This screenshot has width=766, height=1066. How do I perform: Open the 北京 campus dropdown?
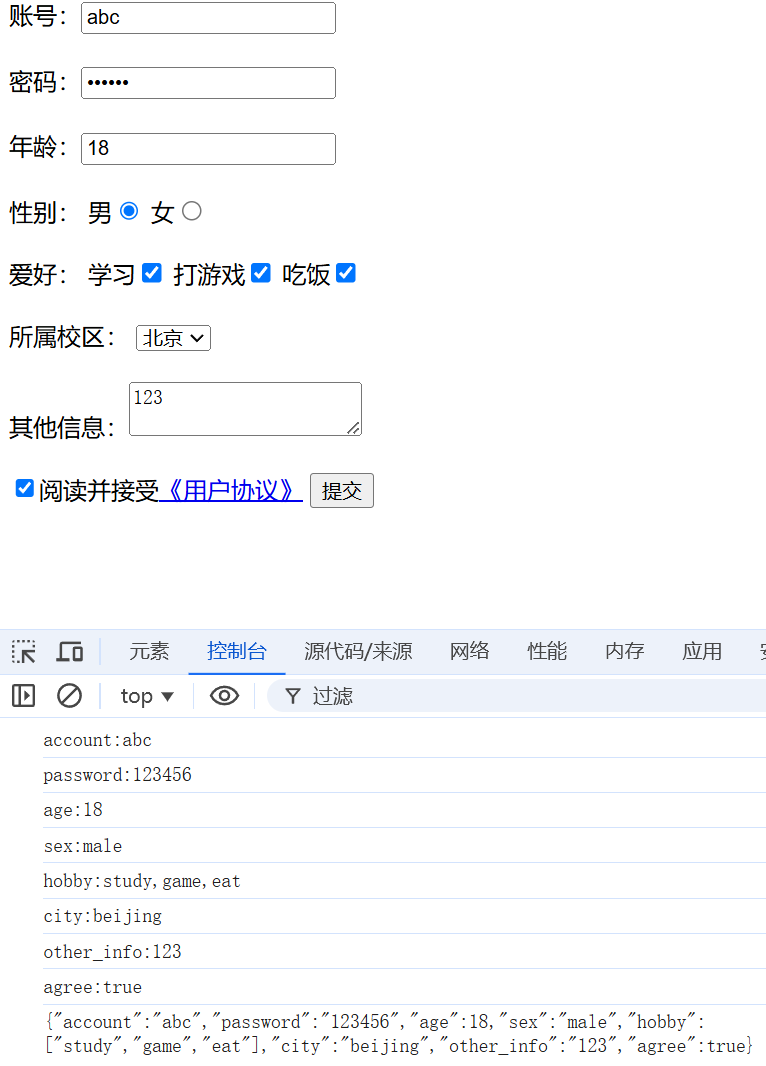click(173, 338)
